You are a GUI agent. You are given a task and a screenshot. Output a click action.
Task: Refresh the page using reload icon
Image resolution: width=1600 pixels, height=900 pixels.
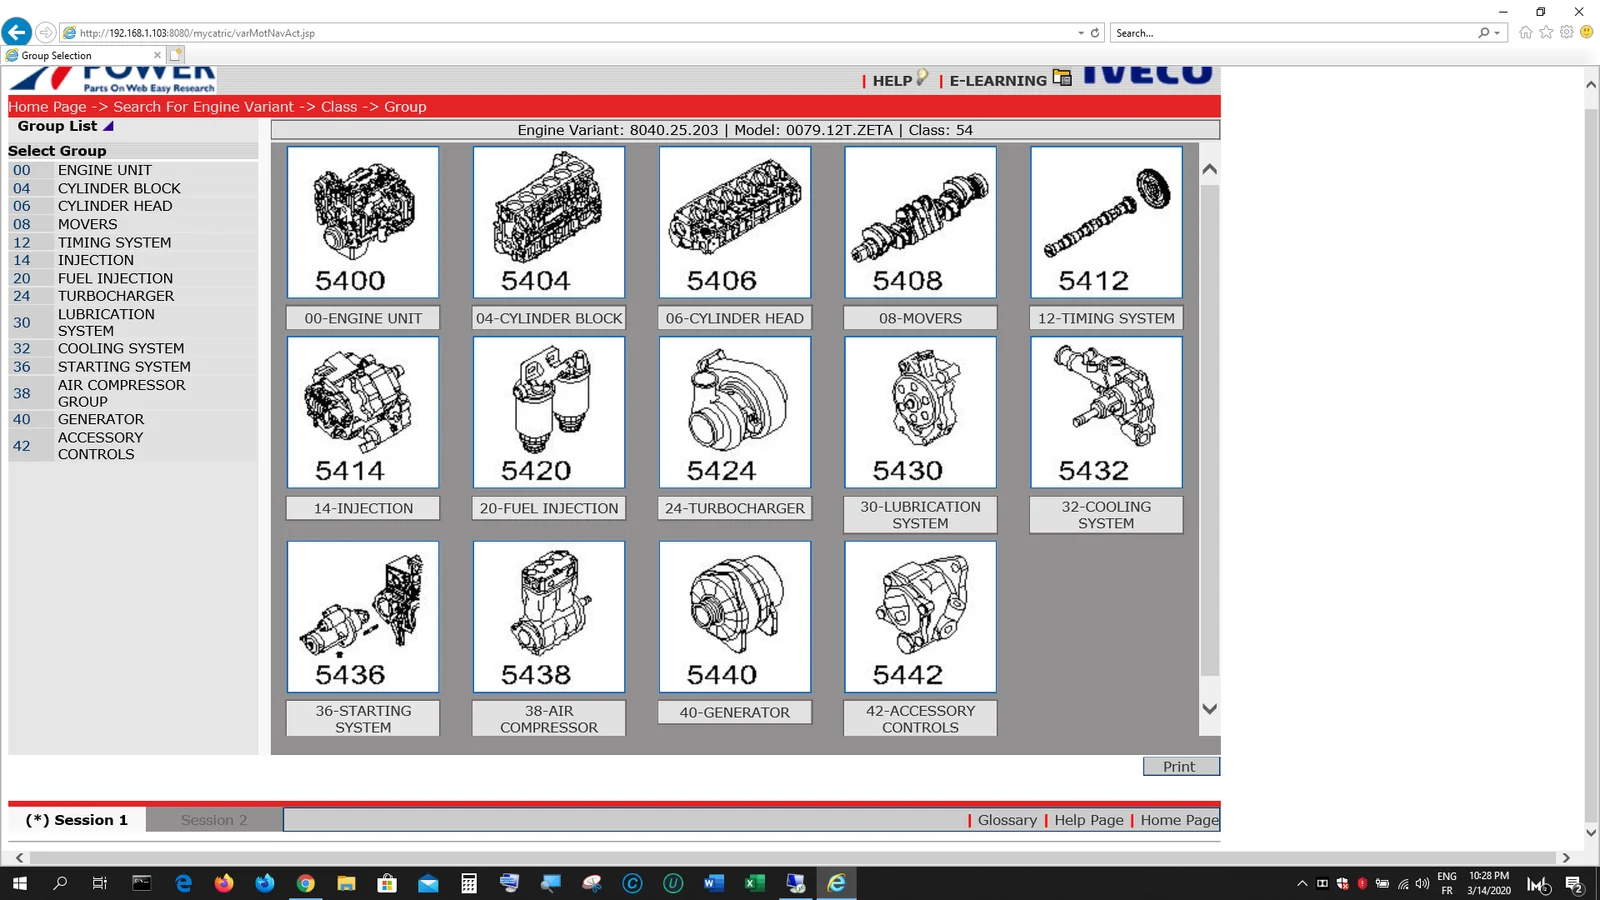(1095, 33)
